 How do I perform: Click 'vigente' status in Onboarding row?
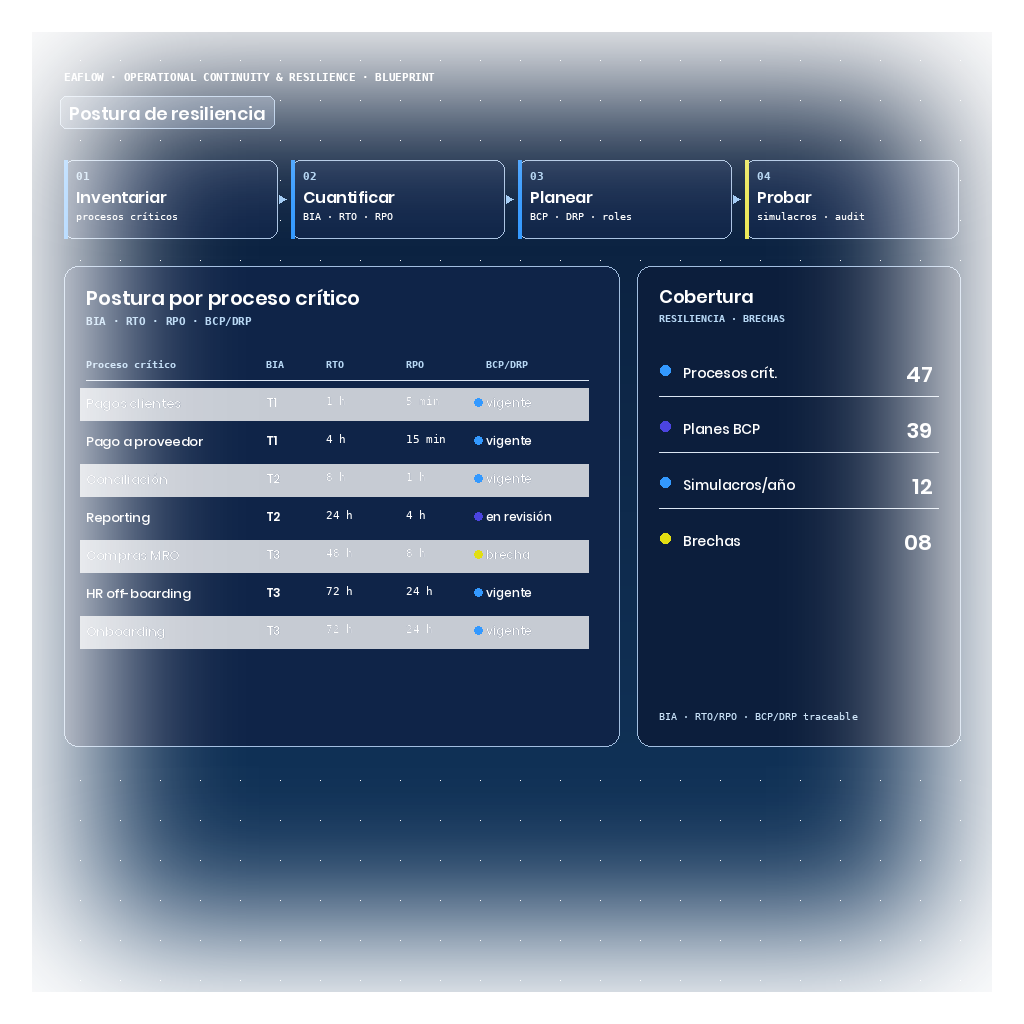tap(509, 630)
